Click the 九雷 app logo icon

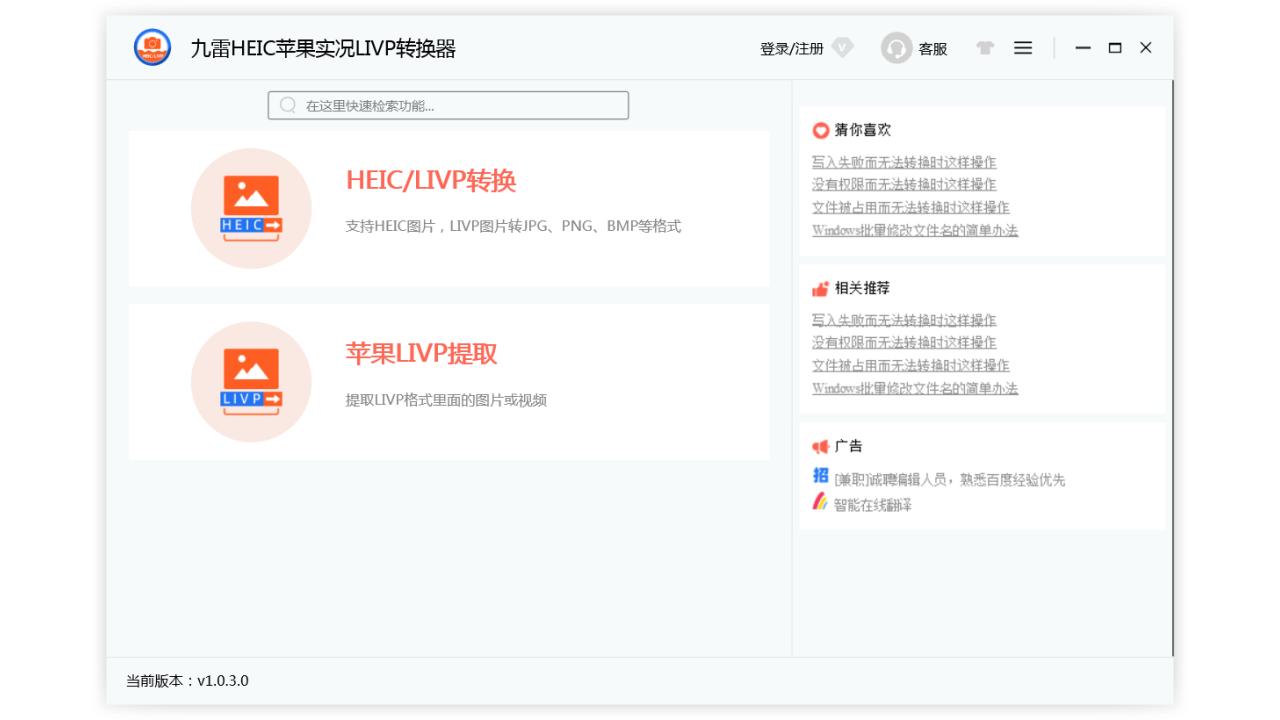pos(152,47)
